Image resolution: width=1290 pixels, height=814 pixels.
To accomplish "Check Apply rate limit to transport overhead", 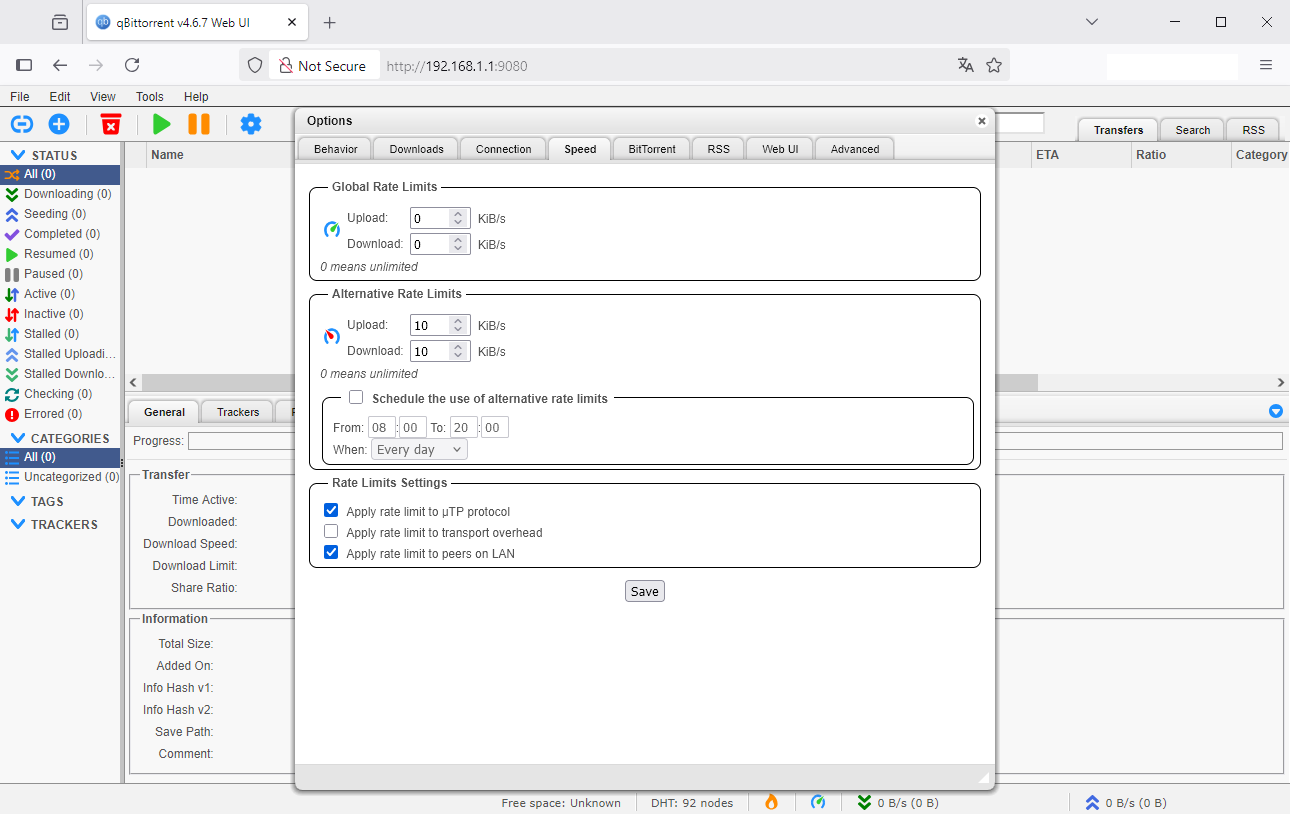I will 331,532.
